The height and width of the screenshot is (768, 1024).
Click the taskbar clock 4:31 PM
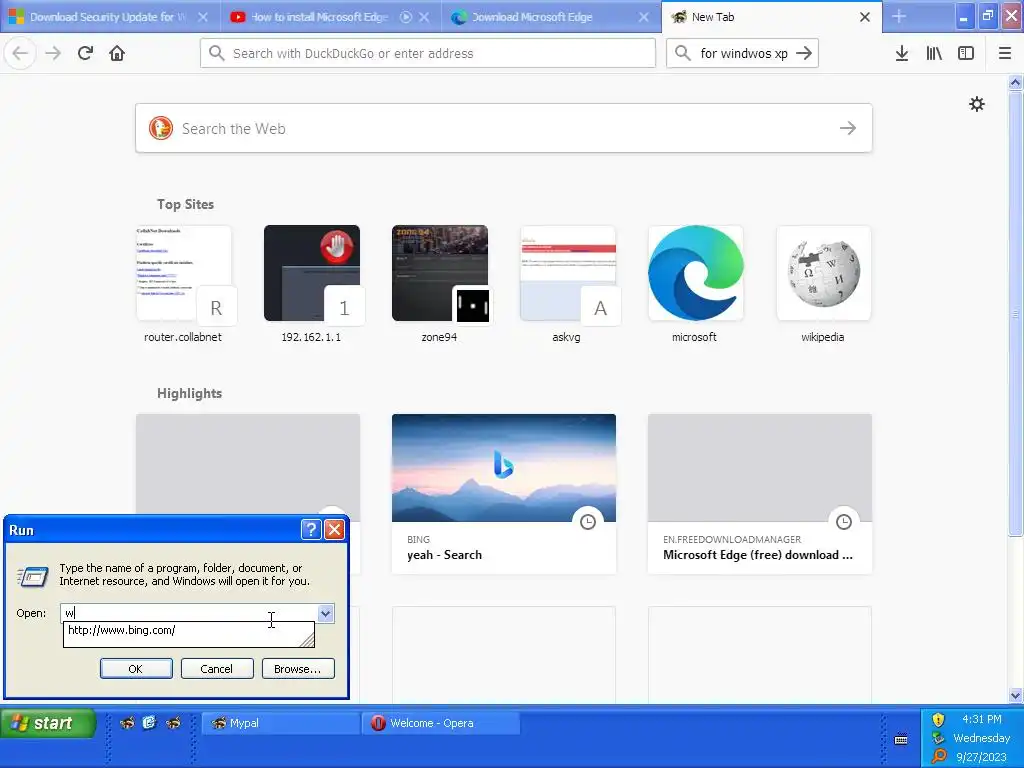click(982, 719)
